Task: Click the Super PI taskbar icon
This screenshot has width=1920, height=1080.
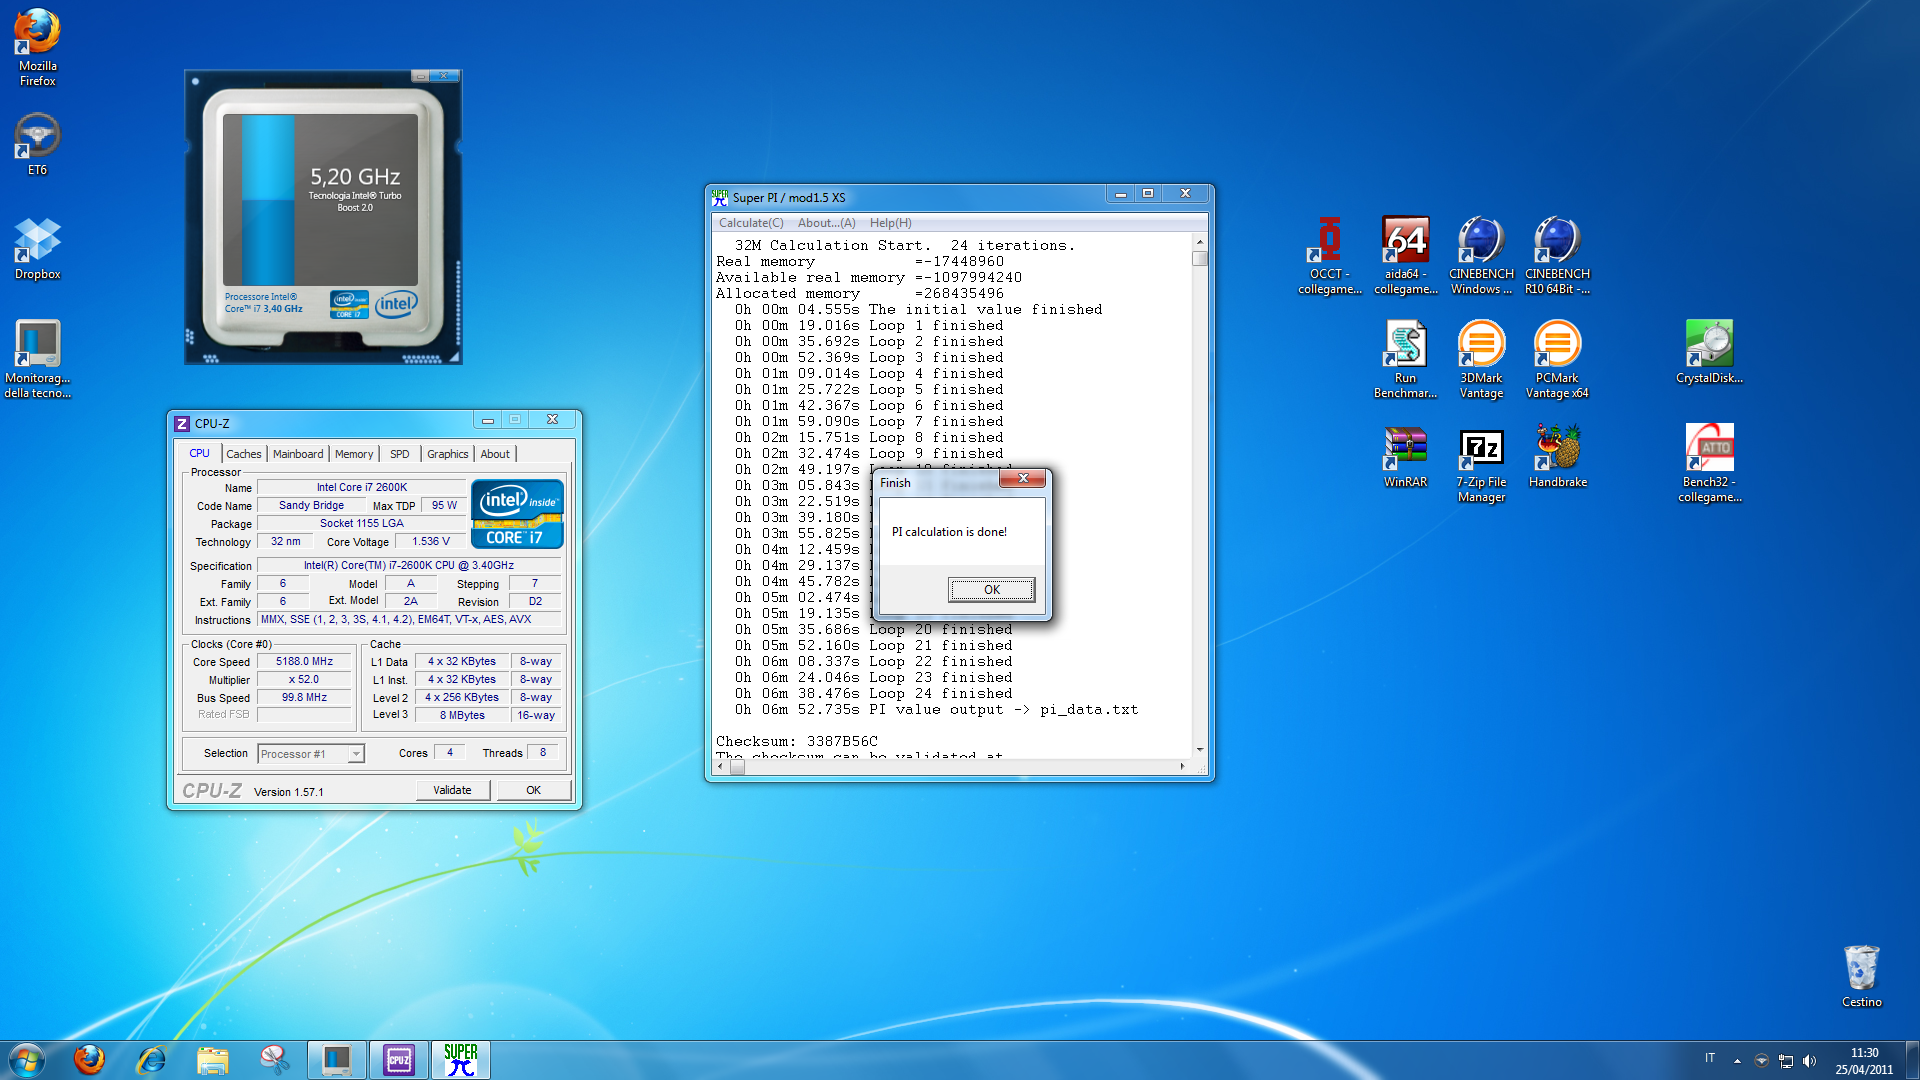Action: point(461,1060)
